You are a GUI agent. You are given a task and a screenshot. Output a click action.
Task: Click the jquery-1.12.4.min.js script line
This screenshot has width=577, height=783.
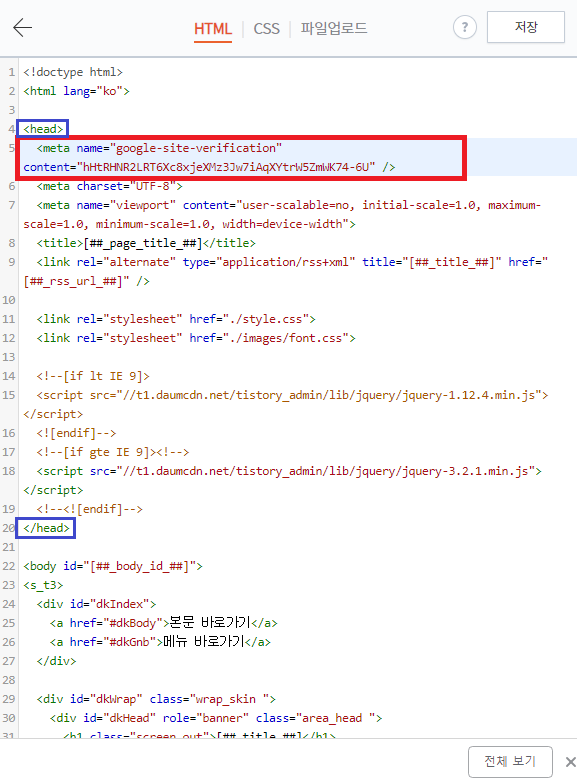[x=292, y=394]
